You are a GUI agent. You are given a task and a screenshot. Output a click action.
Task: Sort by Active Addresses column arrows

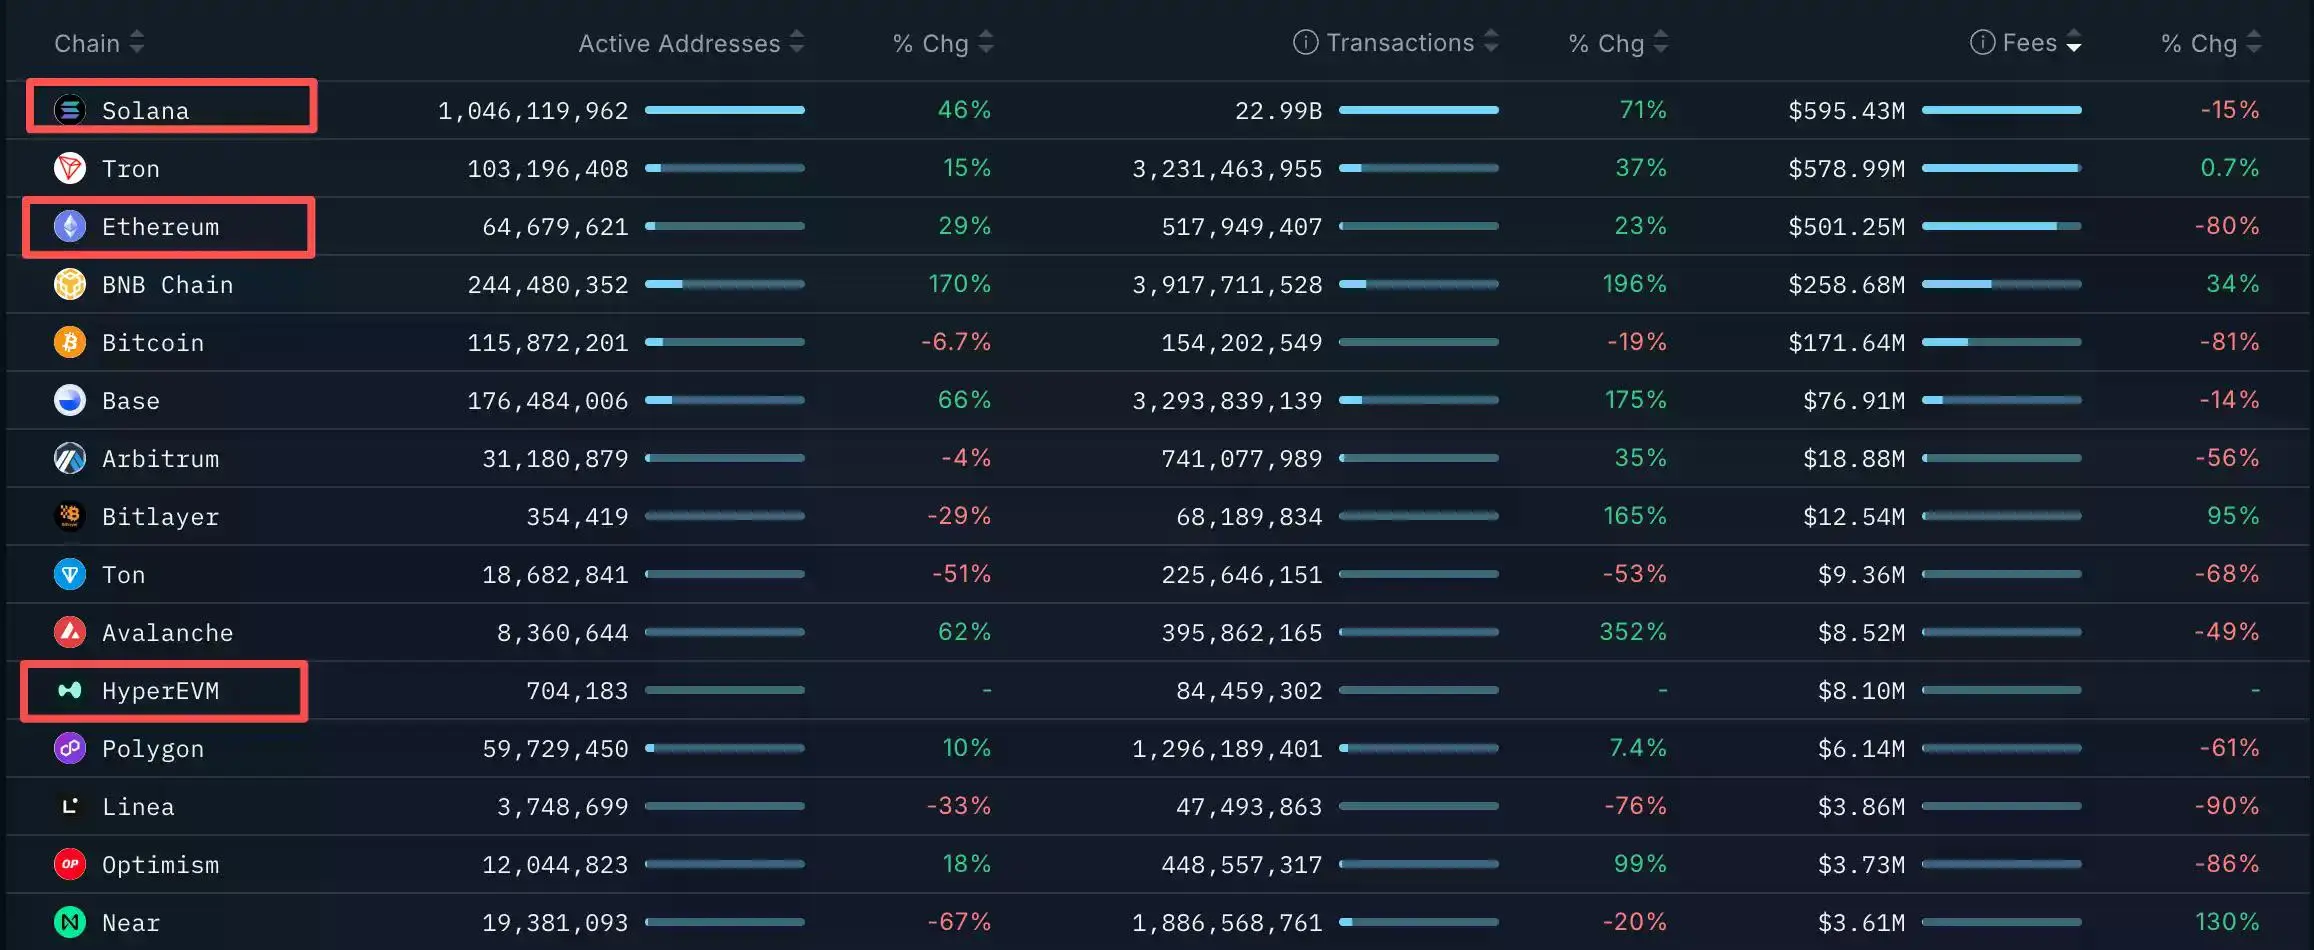pyautogui.click(x=797, y=42)
